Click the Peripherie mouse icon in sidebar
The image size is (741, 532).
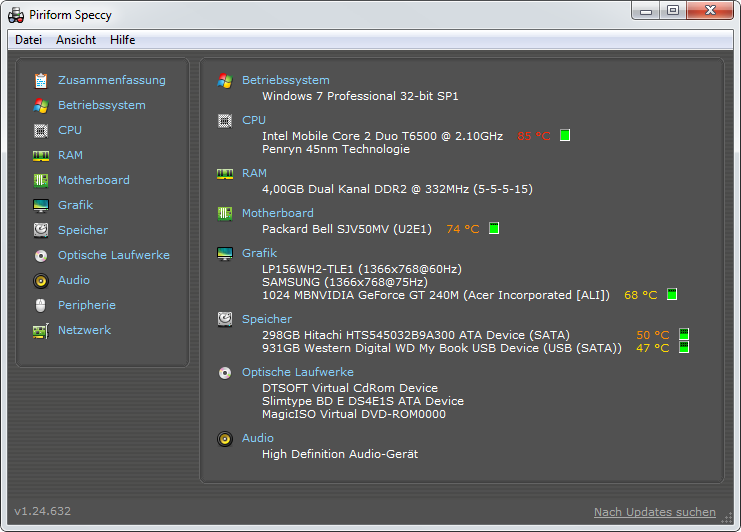click(x=41, y=306)
